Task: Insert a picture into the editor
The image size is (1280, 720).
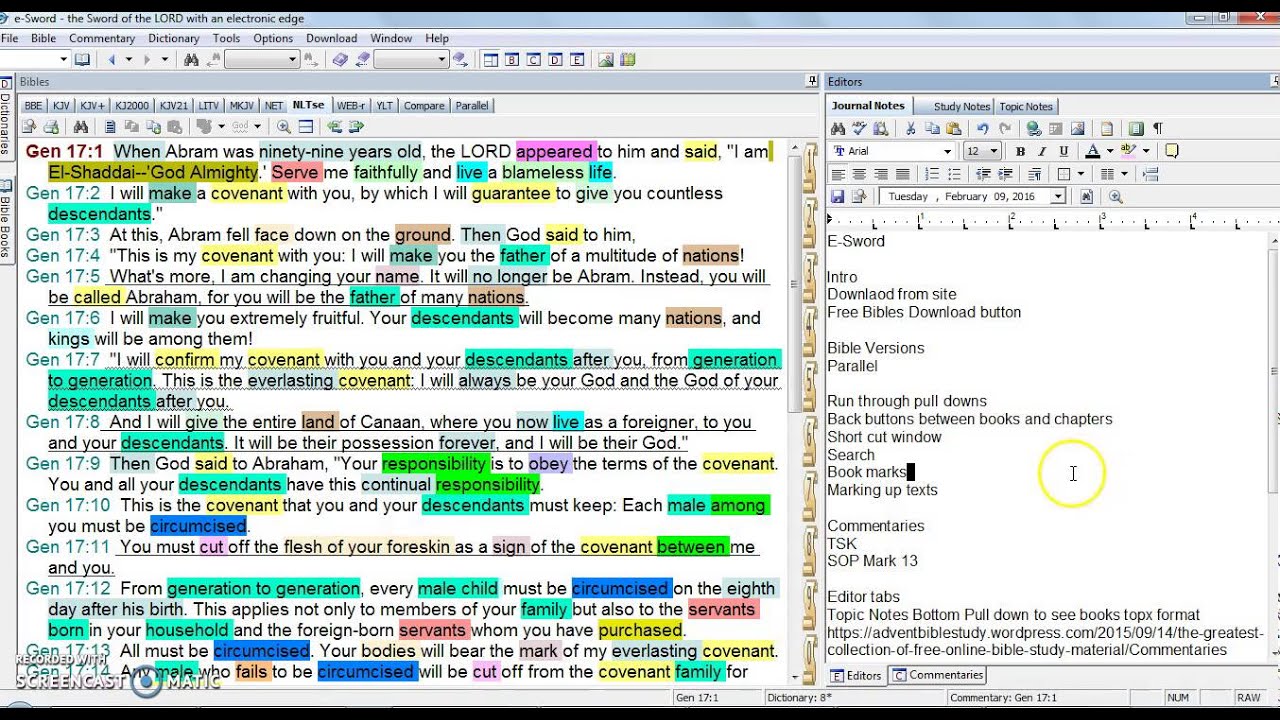Action: (x=1077, y=128)
